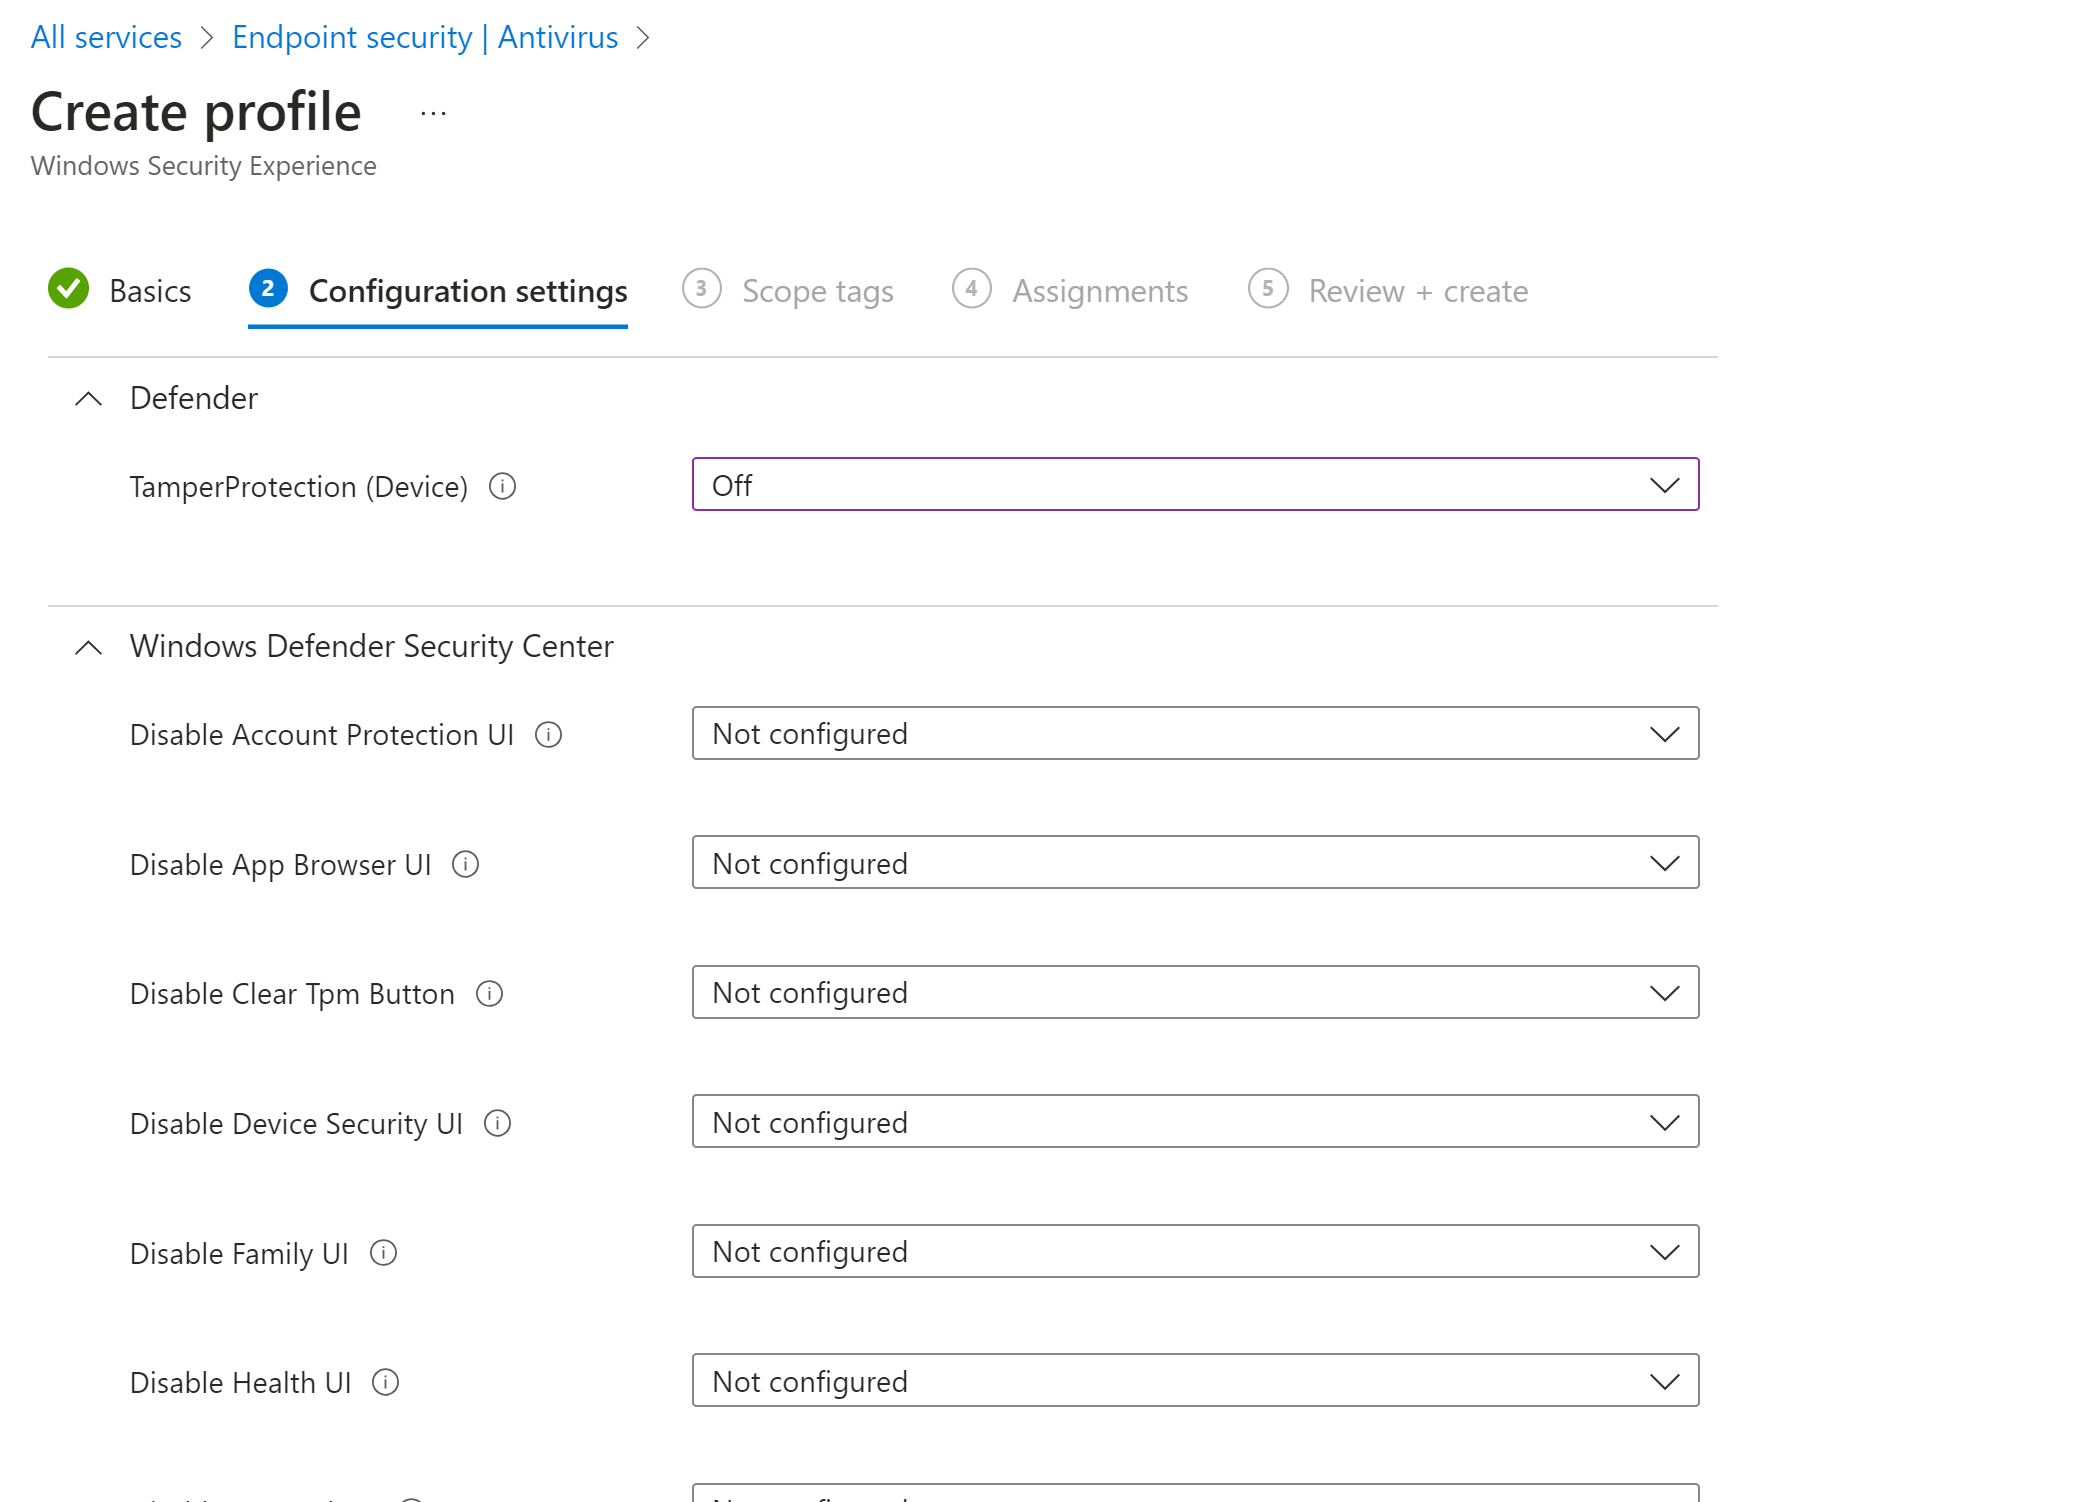Screen dimensions: 2083x1502
Task: Jump to the Review + create step
Action: (x=1417, y=291)
